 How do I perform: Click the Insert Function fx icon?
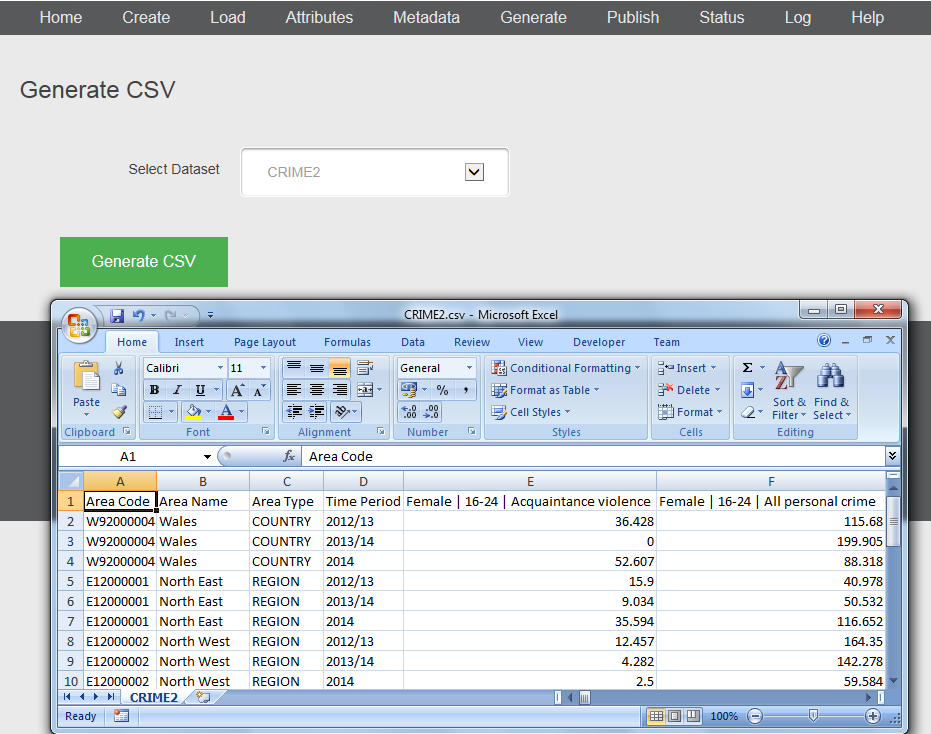[289, 456]
